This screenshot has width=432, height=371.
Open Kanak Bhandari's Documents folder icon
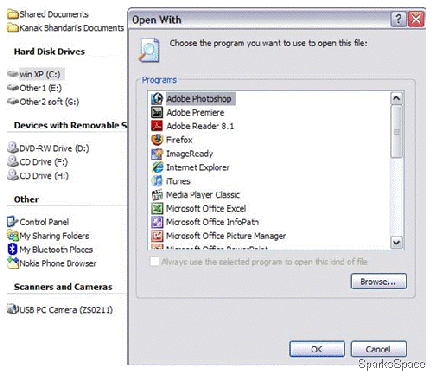[x=13, y=28]
